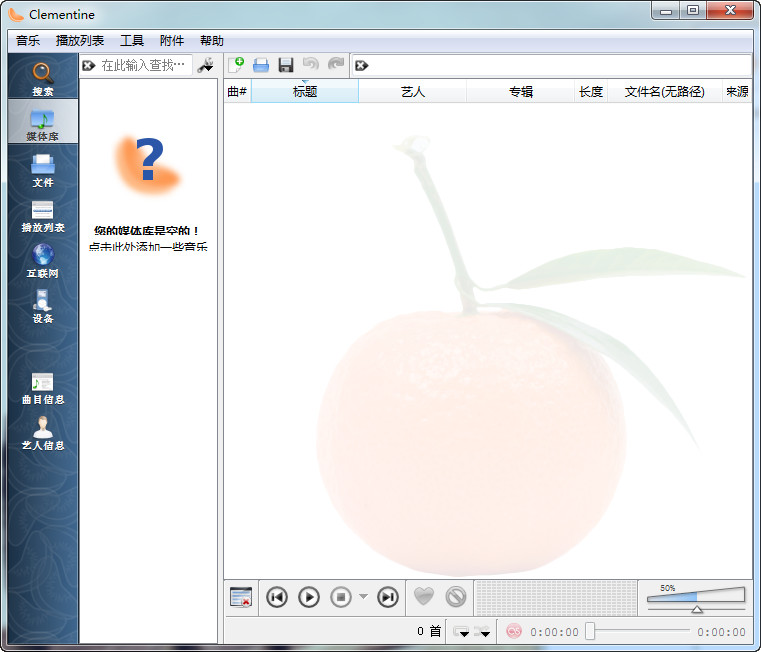Load playlist from file icon

pos(261,65)
